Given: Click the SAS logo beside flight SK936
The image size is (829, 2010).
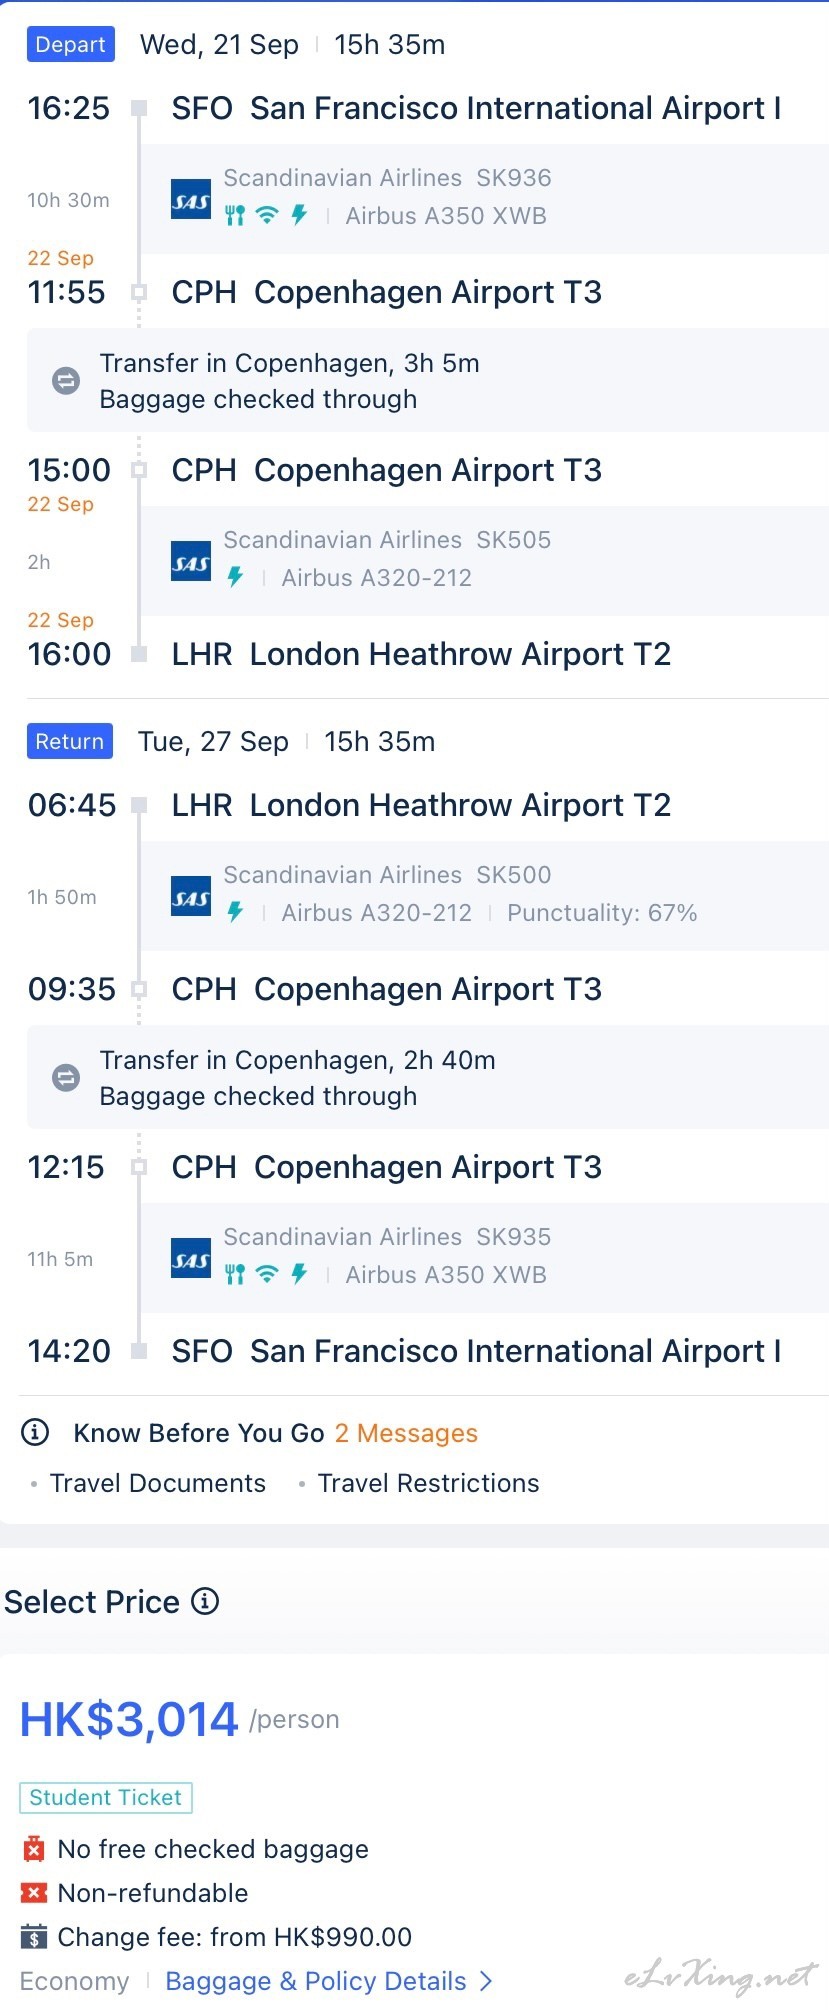Looking at the screenshot, I should pyautogui.click(x=191, y=199).
